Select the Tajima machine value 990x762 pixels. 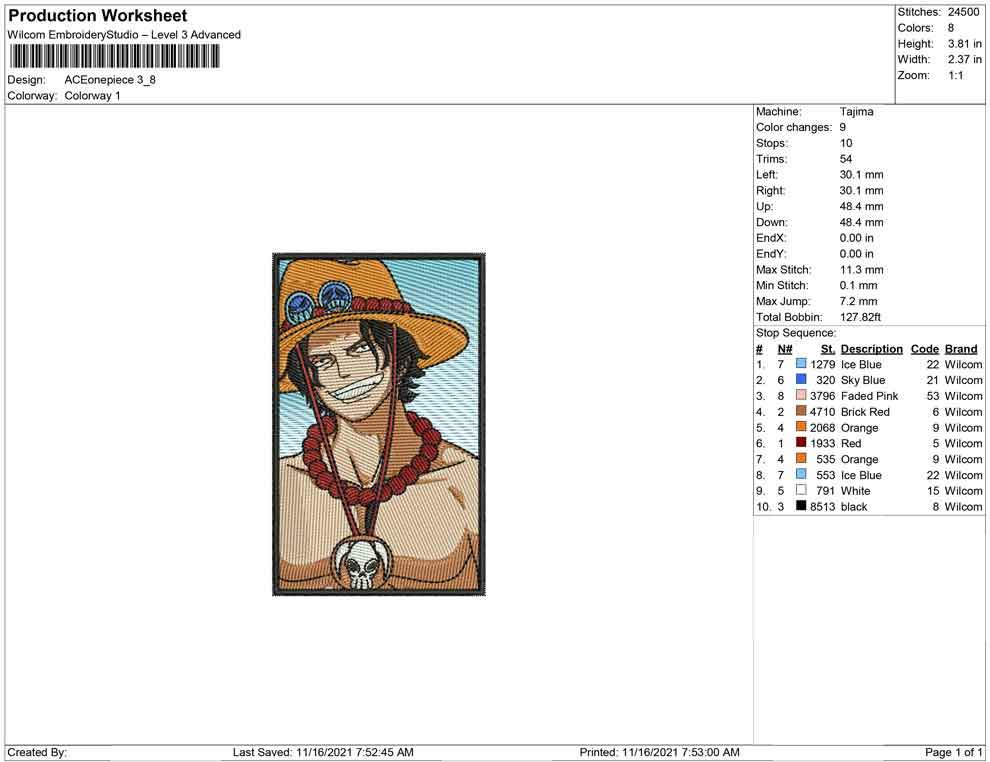[x=856, y=112]
